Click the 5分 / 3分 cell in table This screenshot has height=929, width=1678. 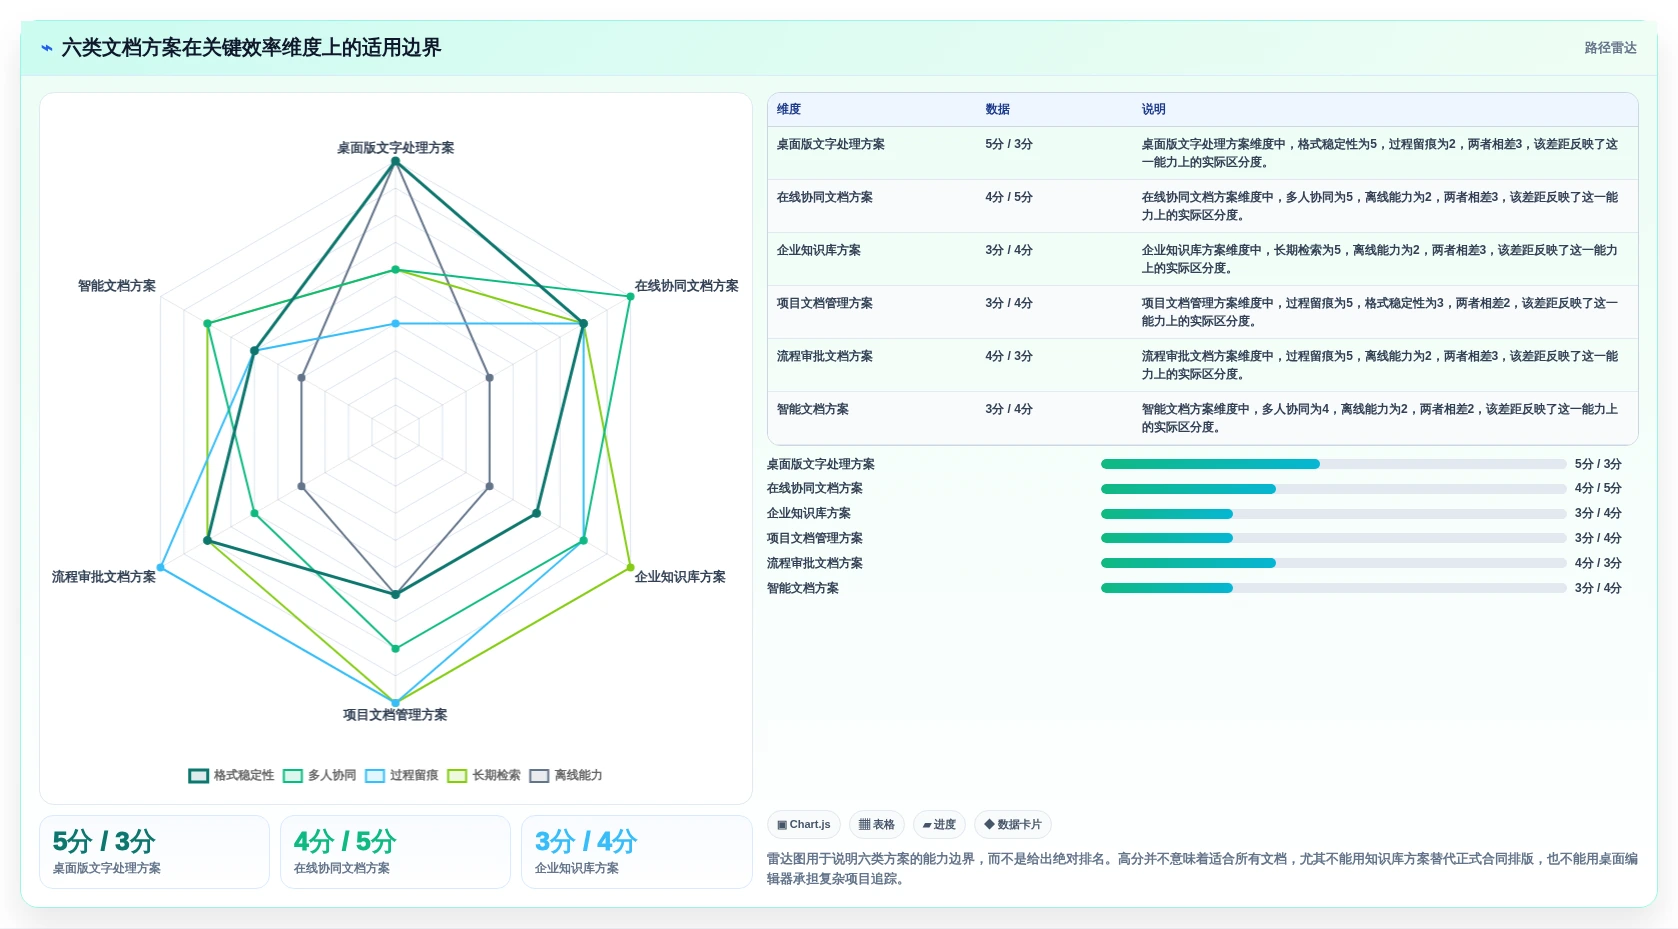tap(1009, 144)
